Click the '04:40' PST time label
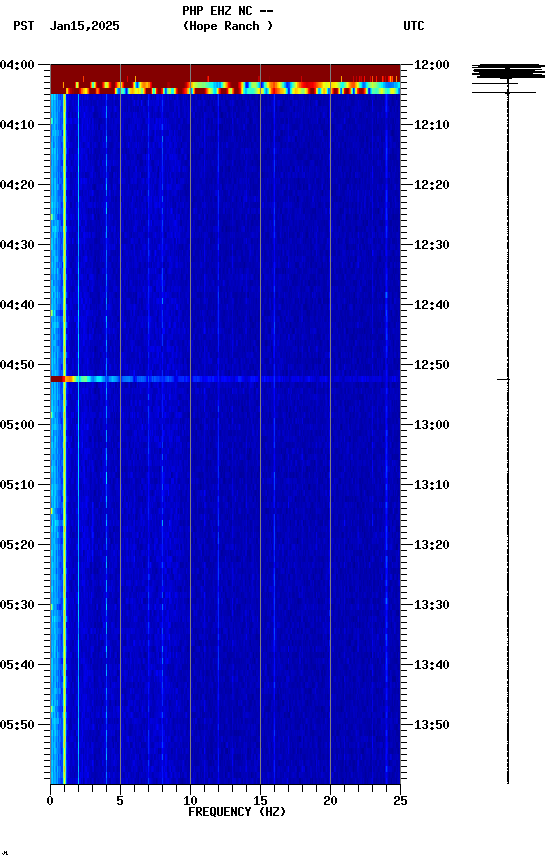The width and height of the screenshot is (552, 864). (17, 305)
